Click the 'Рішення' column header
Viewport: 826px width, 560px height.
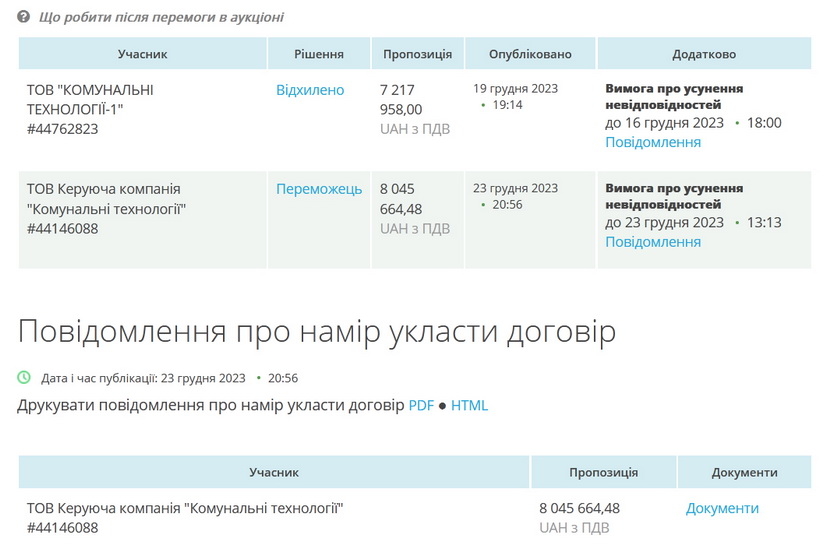point(319,54)
